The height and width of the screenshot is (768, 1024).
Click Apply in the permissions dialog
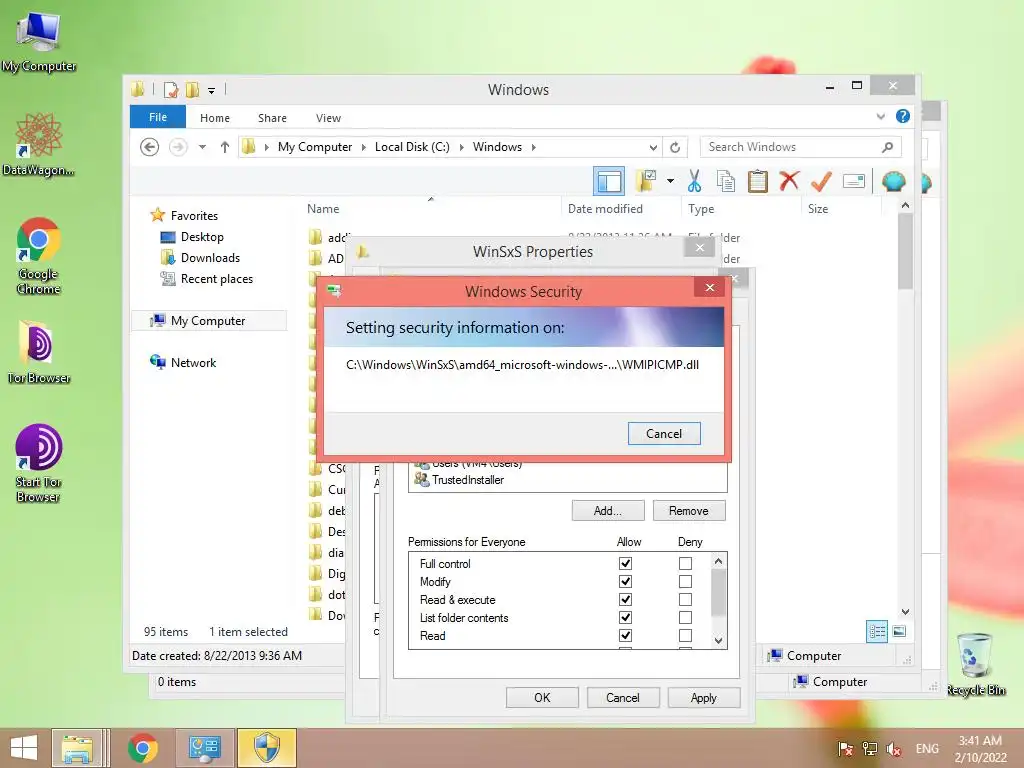tap(703, 697)
